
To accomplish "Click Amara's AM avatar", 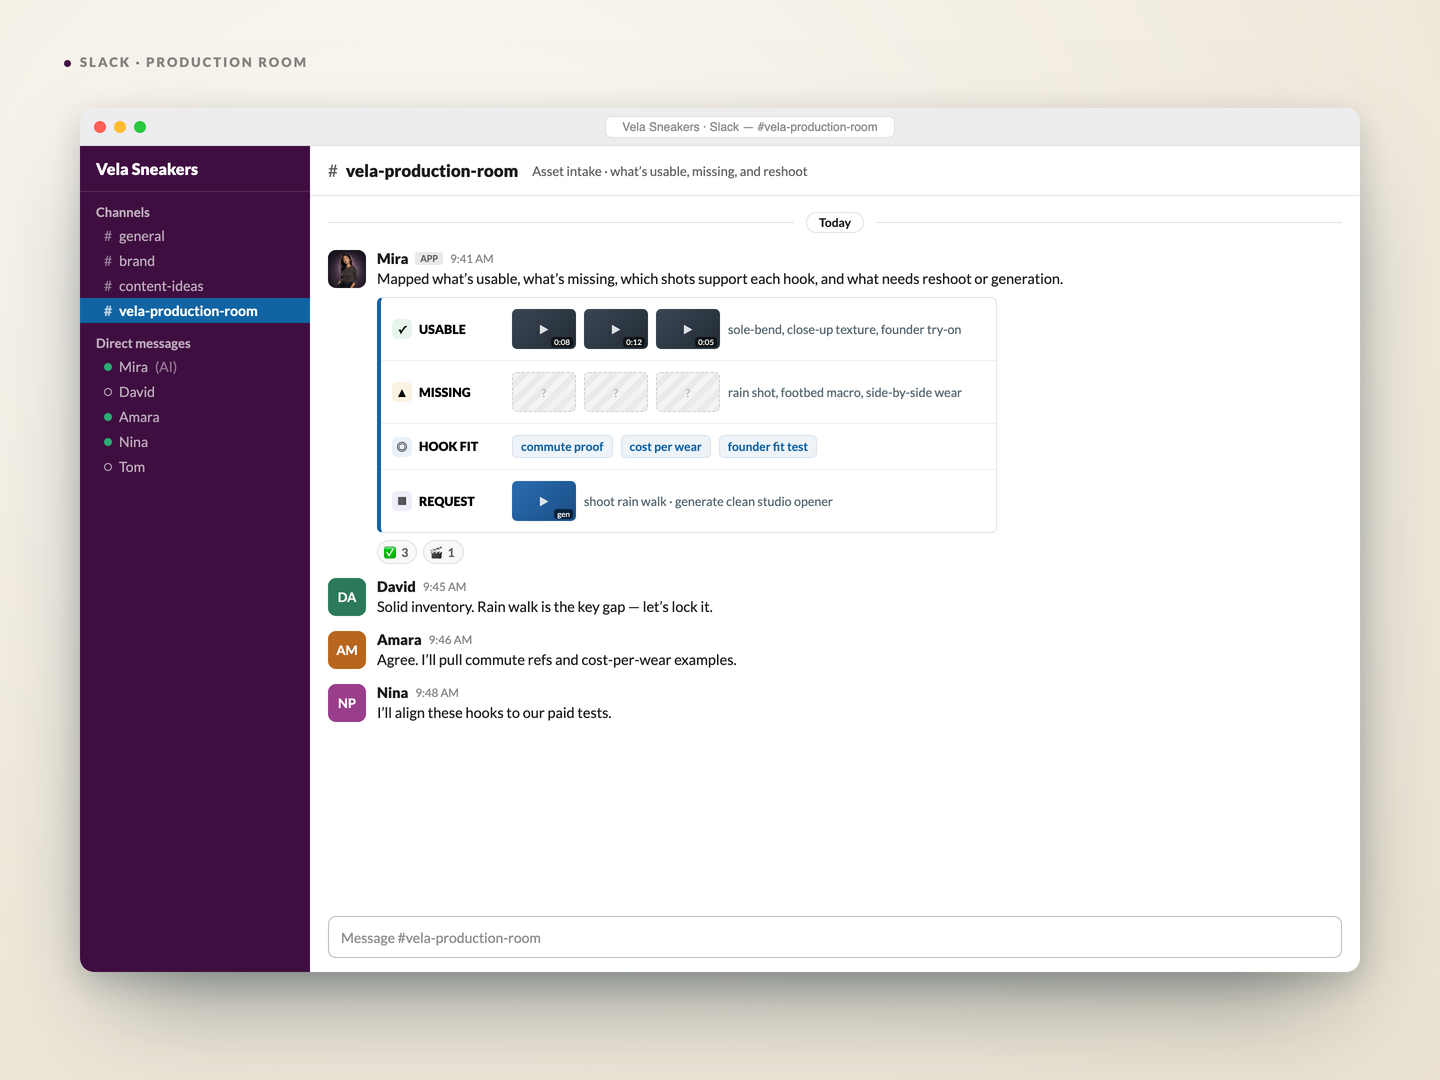I will [x=347, y=650].
